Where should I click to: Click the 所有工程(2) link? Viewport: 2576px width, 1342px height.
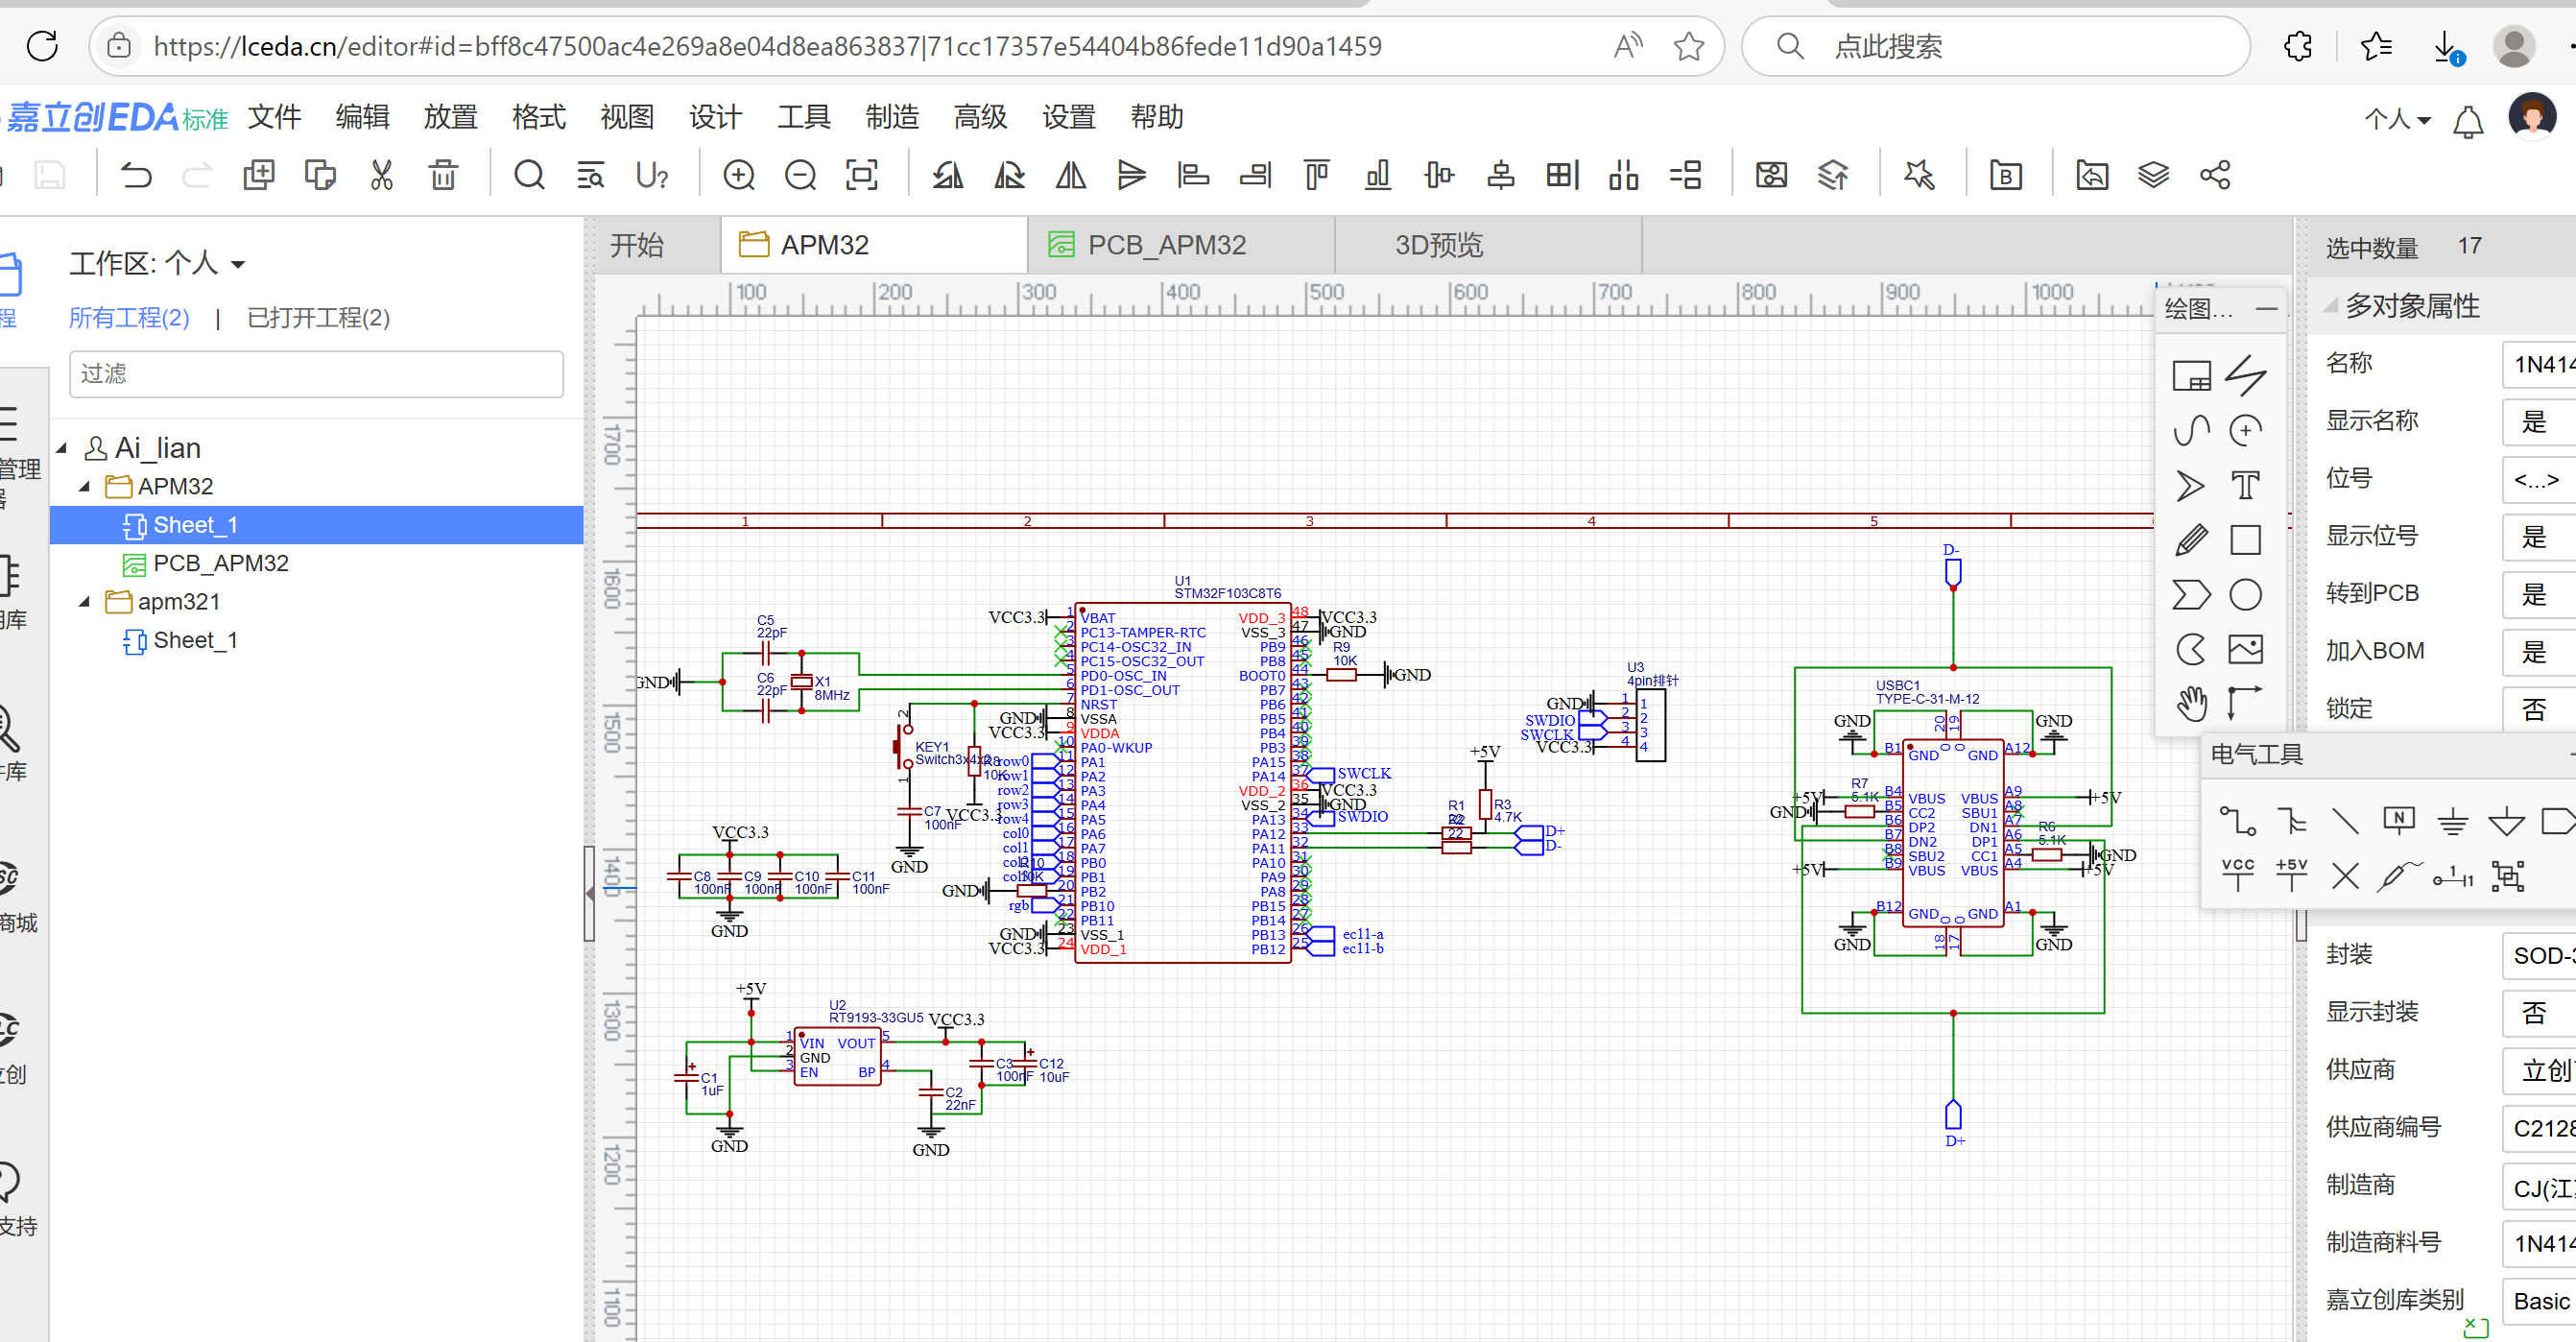tap(128, 318)
